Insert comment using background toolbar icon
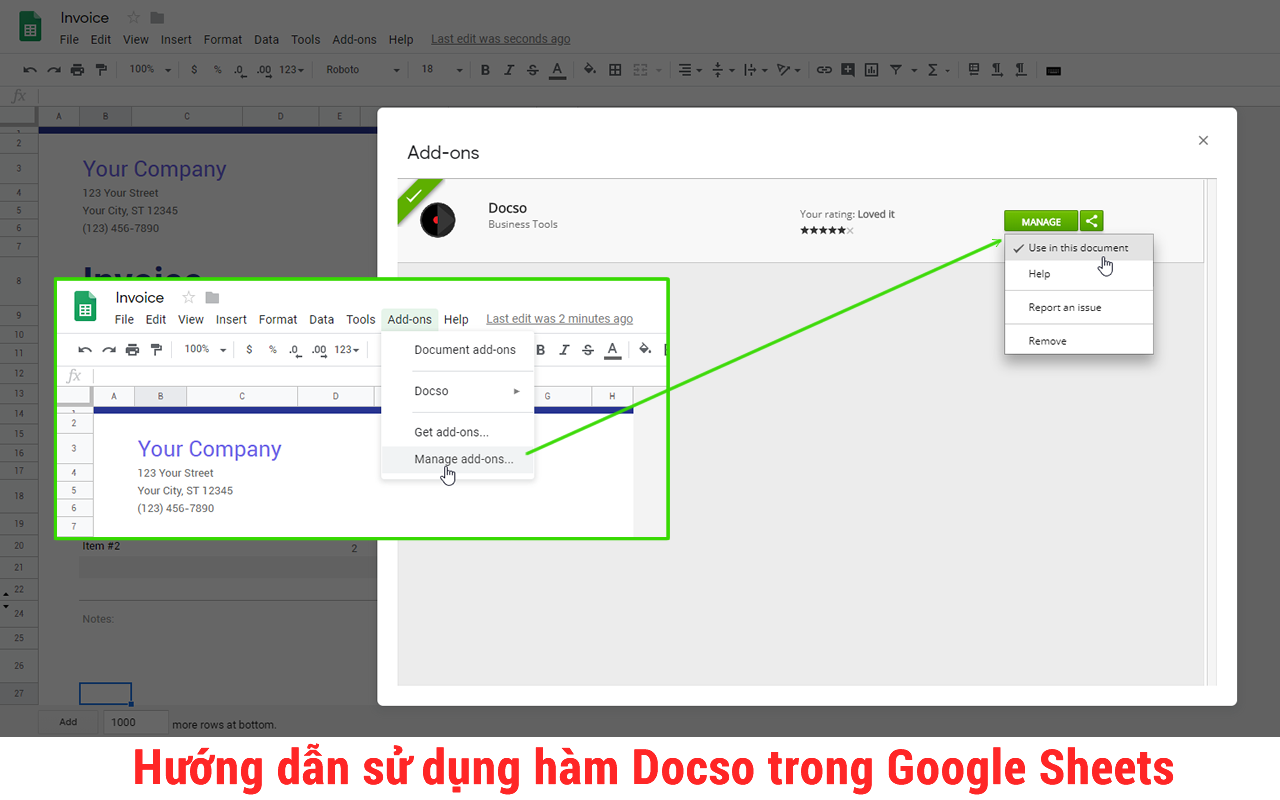Viewport: 1280px width, 800px height. tap(848, 70)
